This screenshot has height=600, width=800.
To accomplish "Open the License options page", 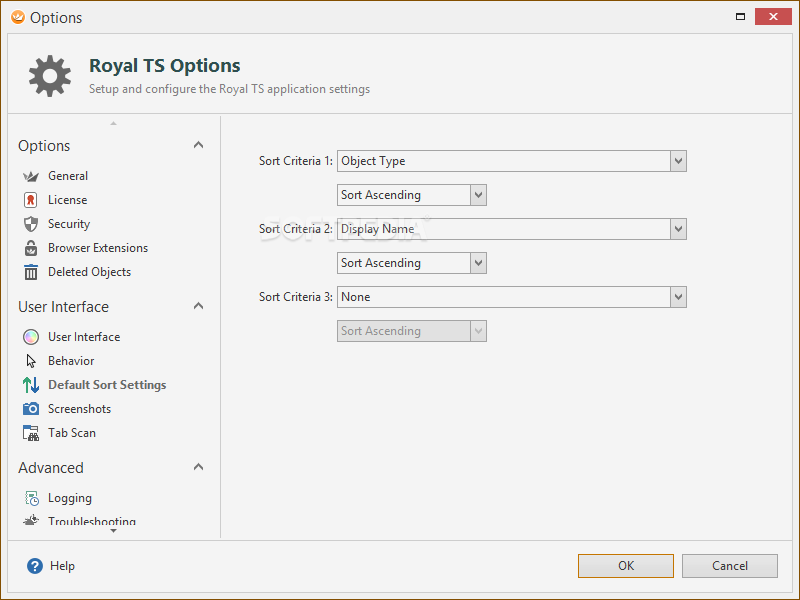I will [x=67, y=200].
